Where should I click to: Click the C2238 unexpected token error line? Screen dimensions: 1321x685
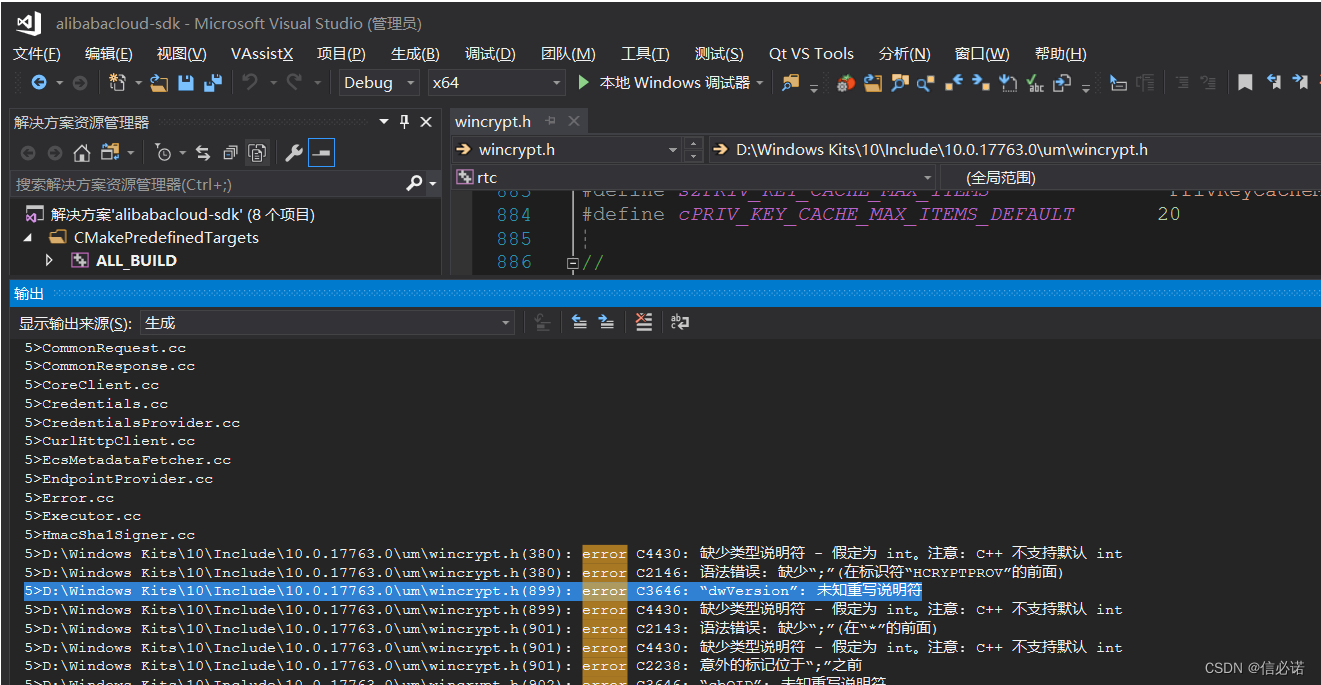click(x=443, y=665)
